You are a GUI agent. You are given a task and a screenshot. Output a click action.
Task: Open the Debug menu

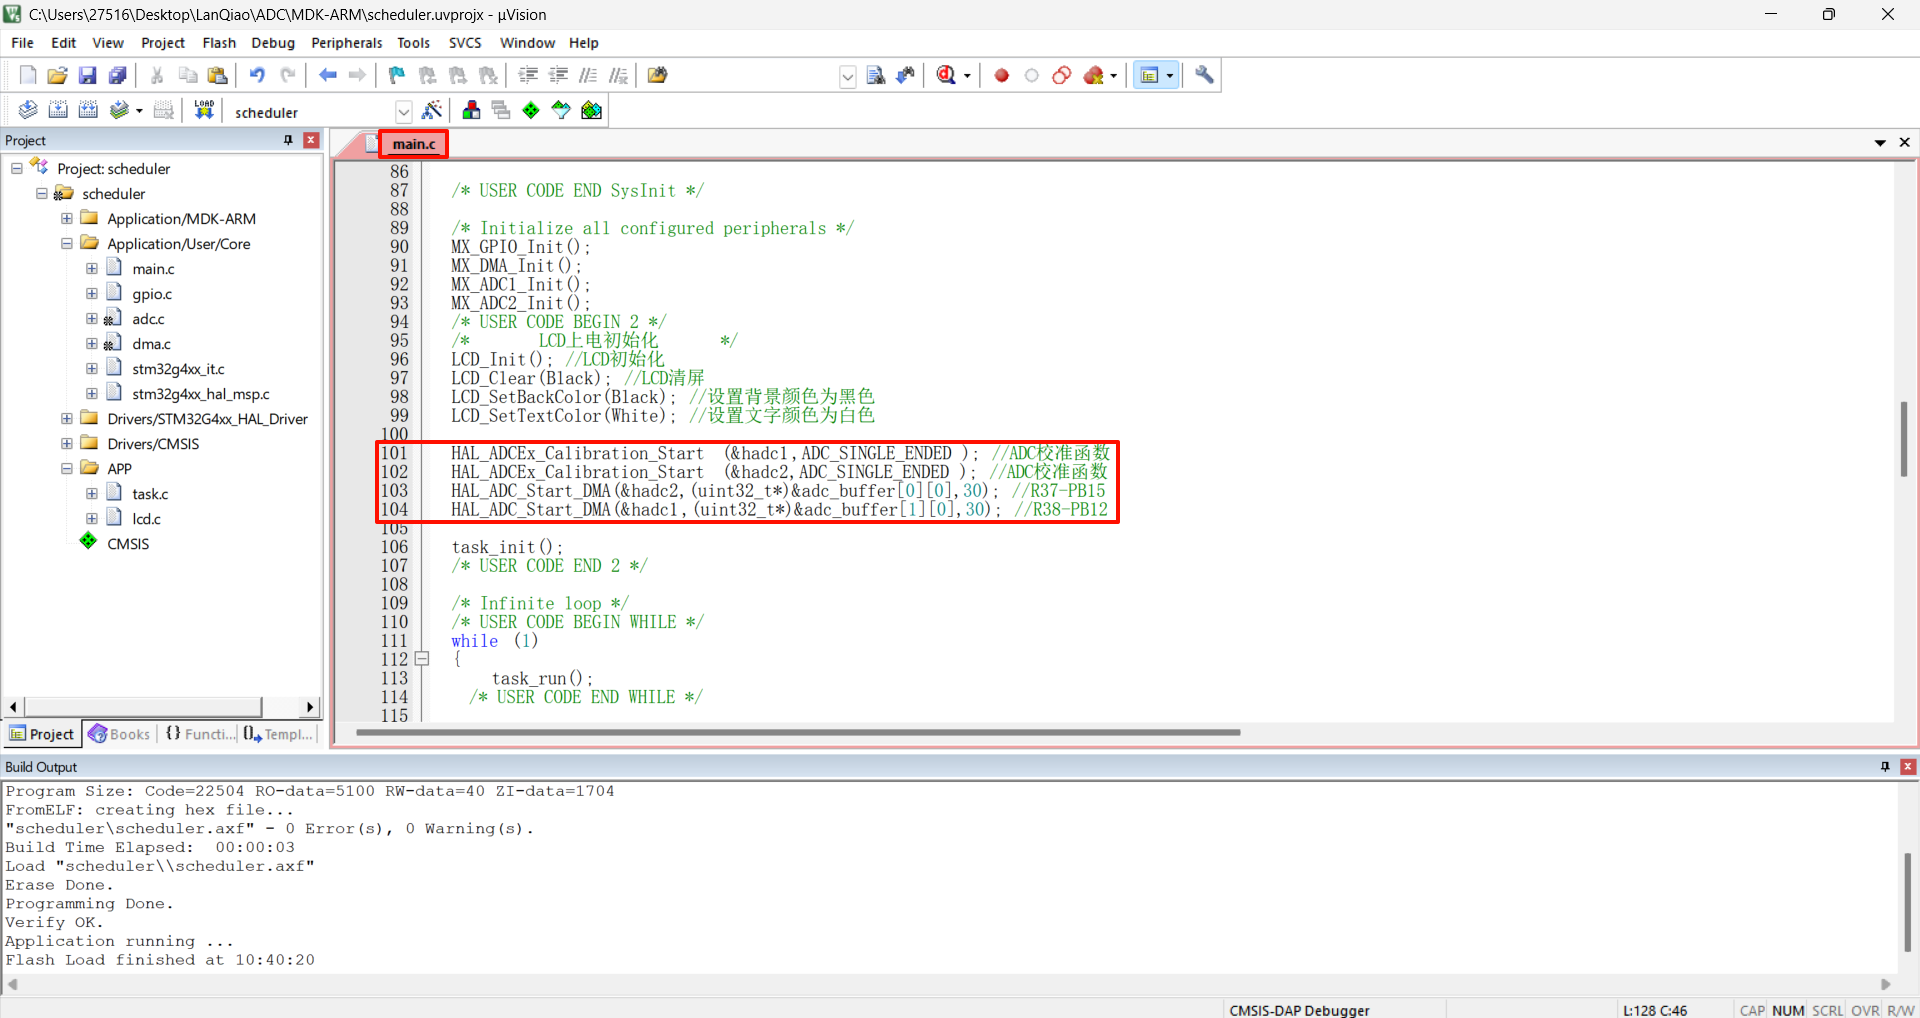[x=273, y=43]
